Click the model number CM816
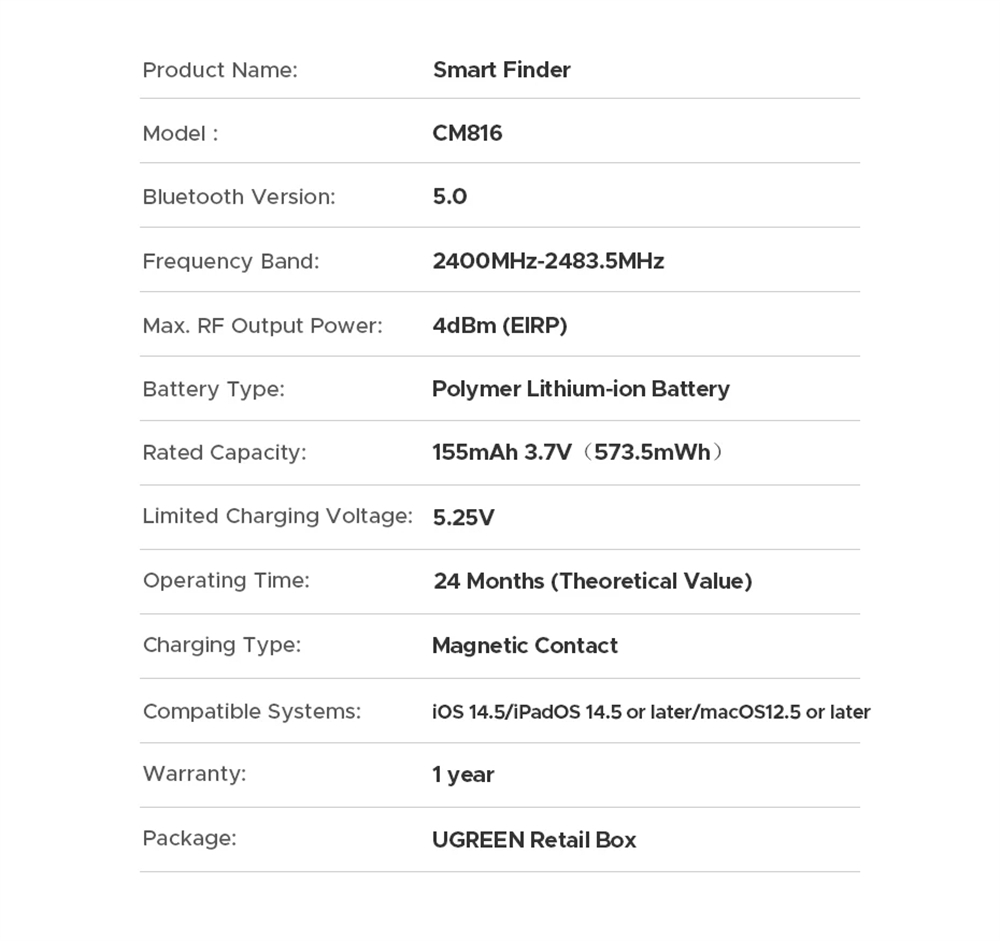 tap(467, 133)
